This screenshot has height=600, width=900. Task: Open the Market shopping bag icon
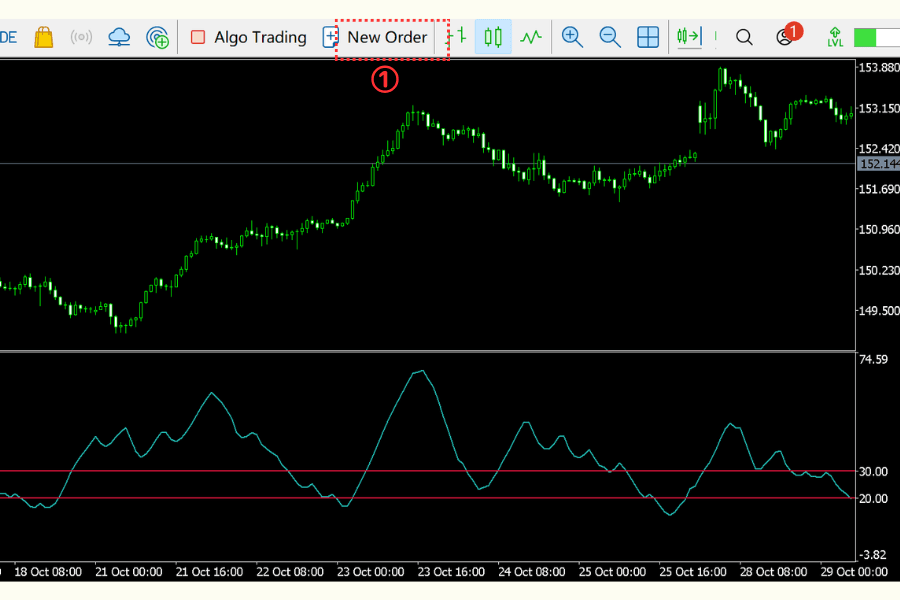[x=44, y=37]
